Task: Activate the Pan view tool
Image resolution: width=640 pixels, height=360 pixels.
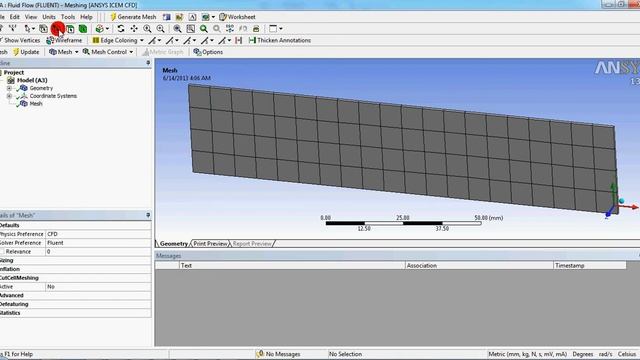Action: click(134, 29)
